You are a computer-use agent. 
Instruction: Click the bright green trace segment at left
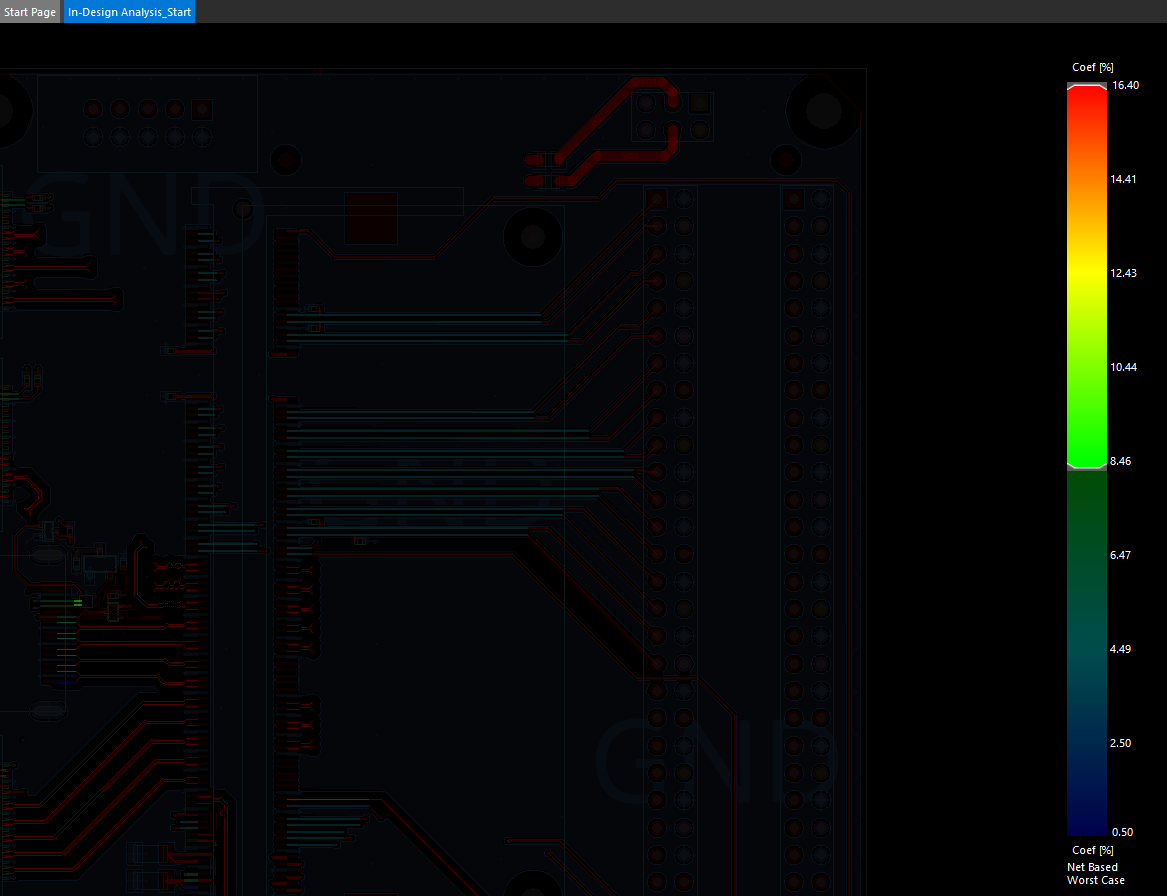(77, 602)
